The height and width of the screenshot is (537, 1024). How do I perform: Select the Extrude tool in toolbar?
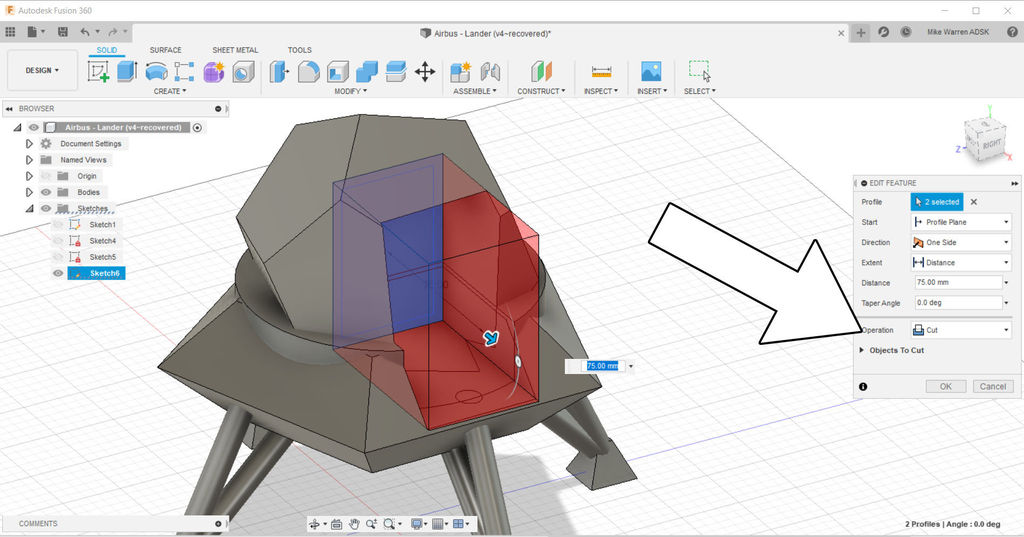click(126, 72)
